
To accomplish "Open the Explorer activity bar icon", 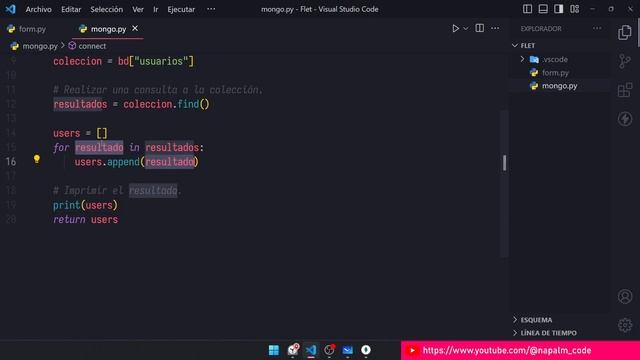I will tap(624, 33).
